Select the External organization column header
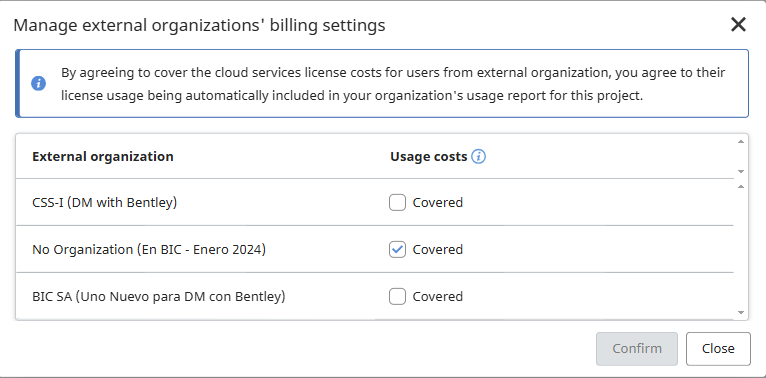The width and height of the screenshot is (766, 378). (103, 157)
